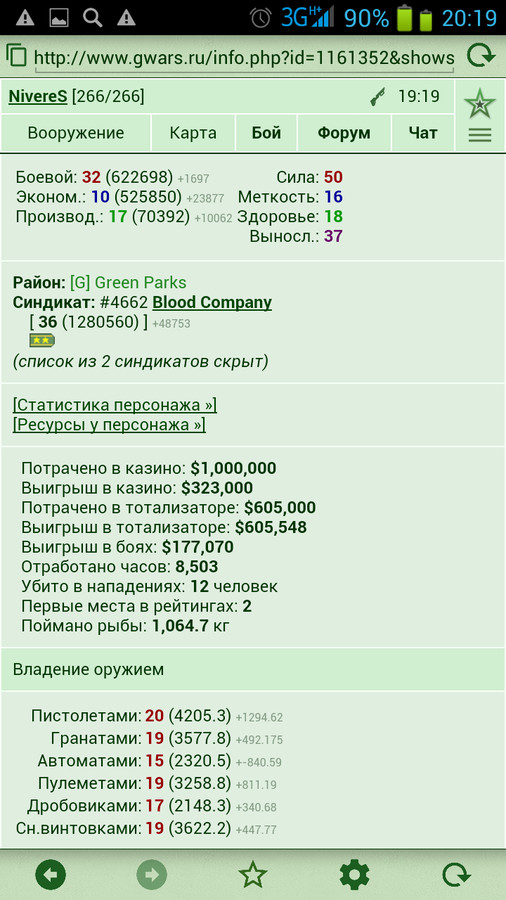
Task: Tap the forward arrow in bottom bar
Action: 152,875
